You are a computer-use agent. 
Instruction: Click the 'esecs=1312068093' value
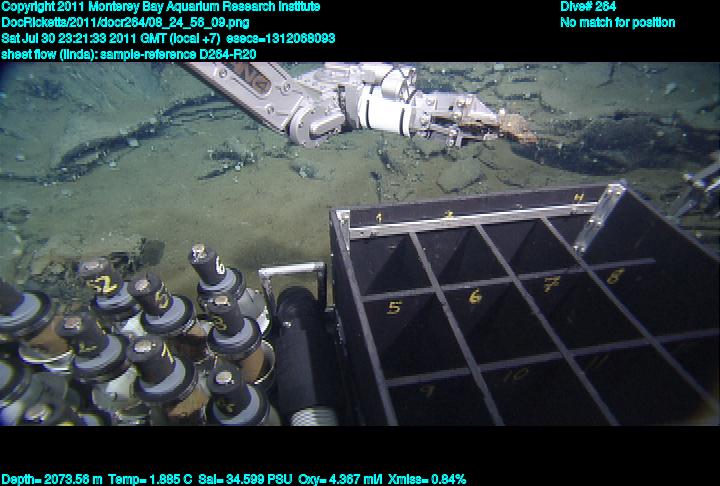click(281, 38)
